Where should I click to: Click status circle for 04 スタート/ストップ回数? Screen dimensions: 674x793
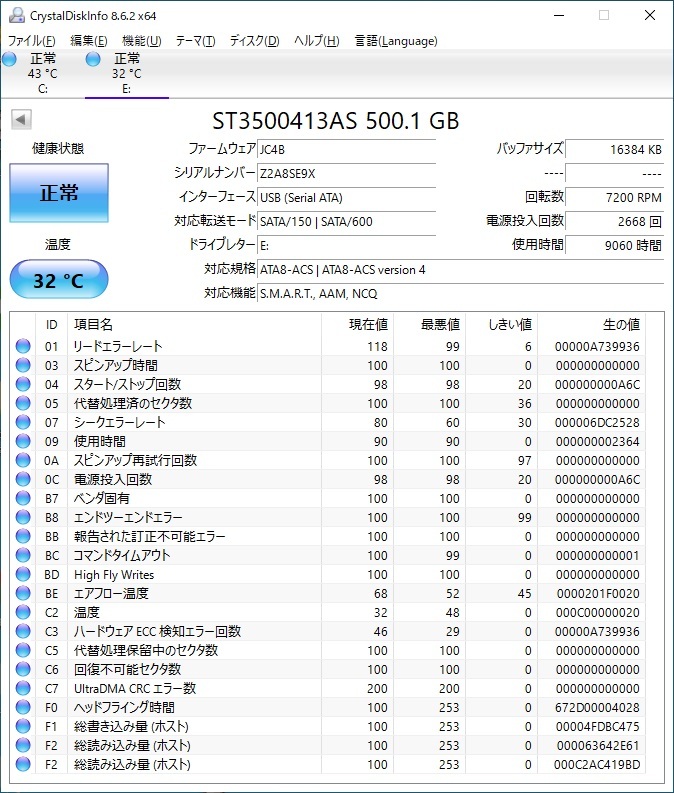[23, 384]
